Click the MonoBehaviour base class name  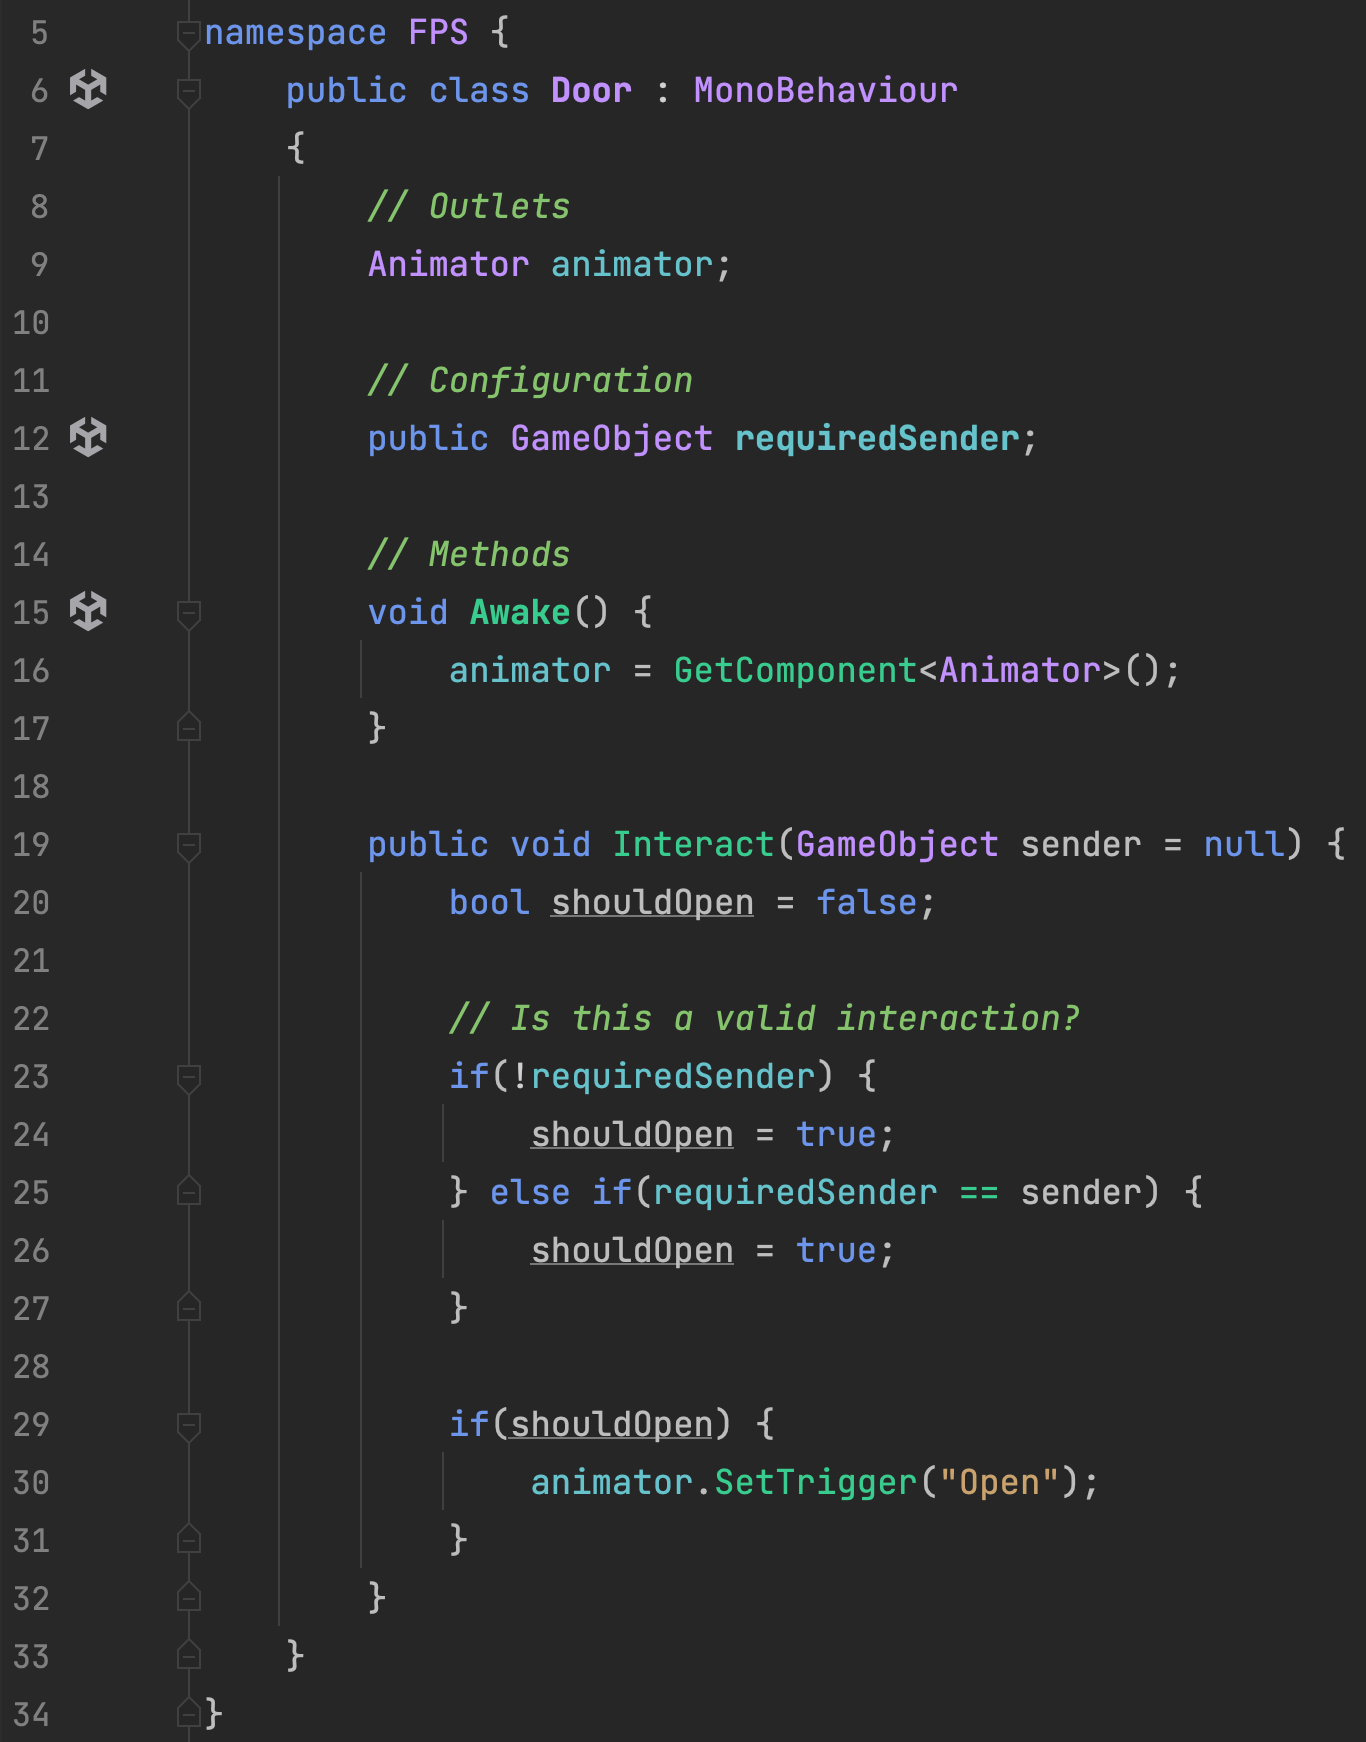pos(825,91)
